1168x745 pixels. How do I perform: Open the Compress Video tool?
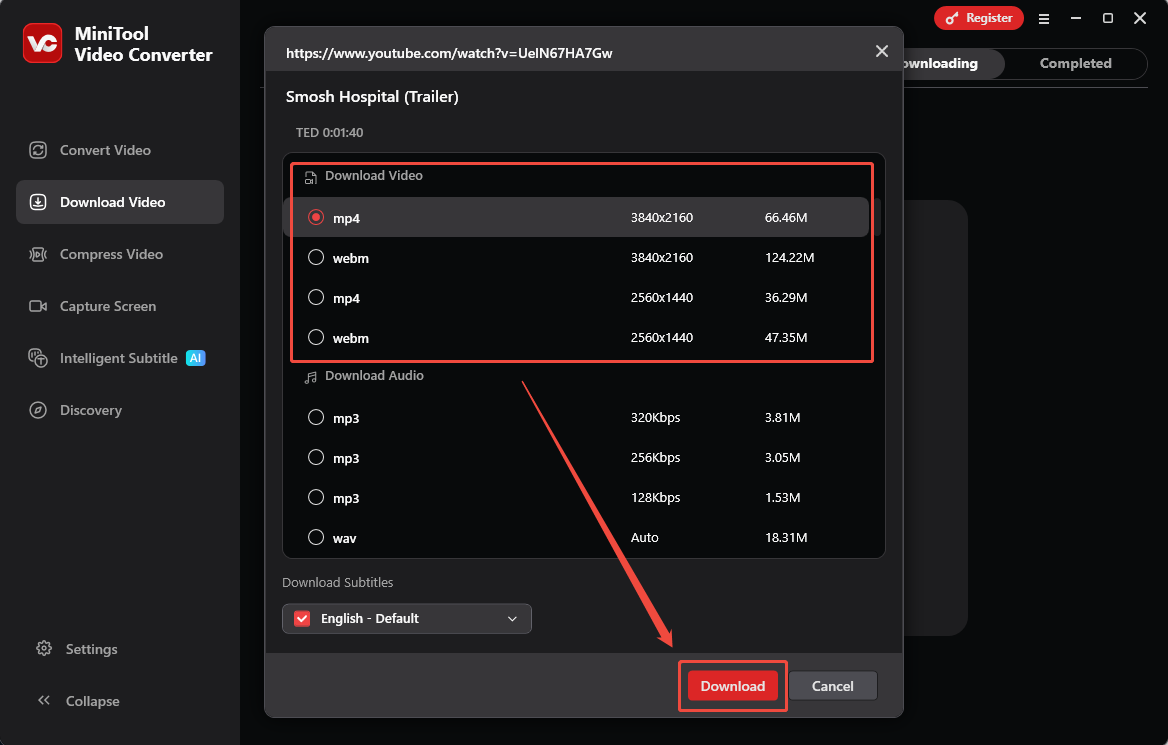coord(110,254)
